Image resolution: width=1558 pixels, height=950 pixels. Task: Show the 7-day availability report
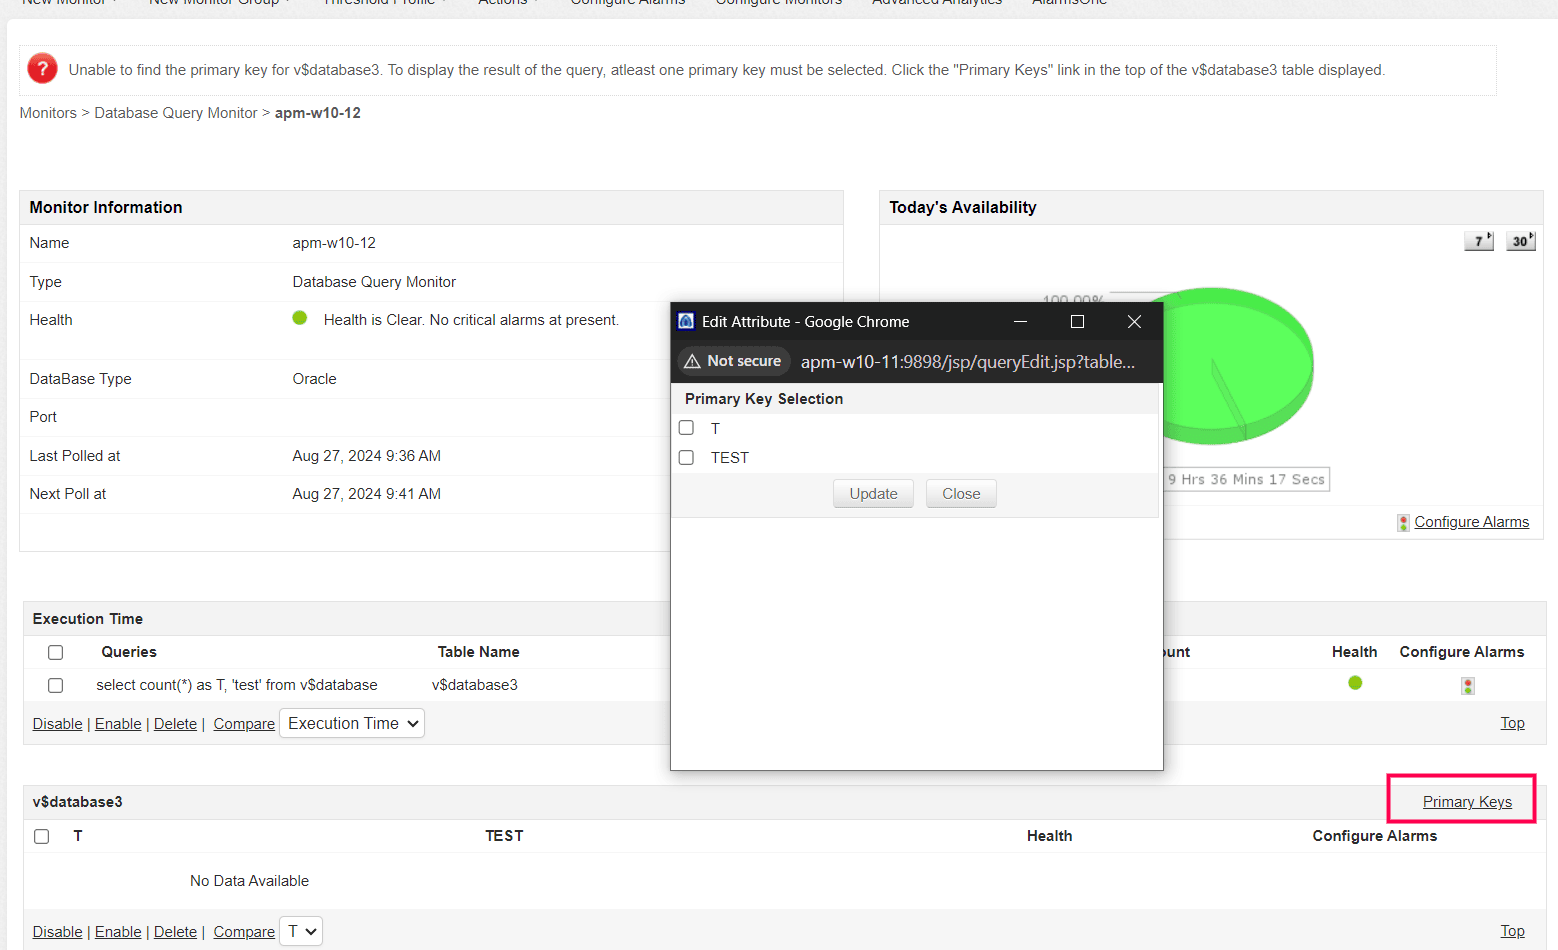[1479, 241]
